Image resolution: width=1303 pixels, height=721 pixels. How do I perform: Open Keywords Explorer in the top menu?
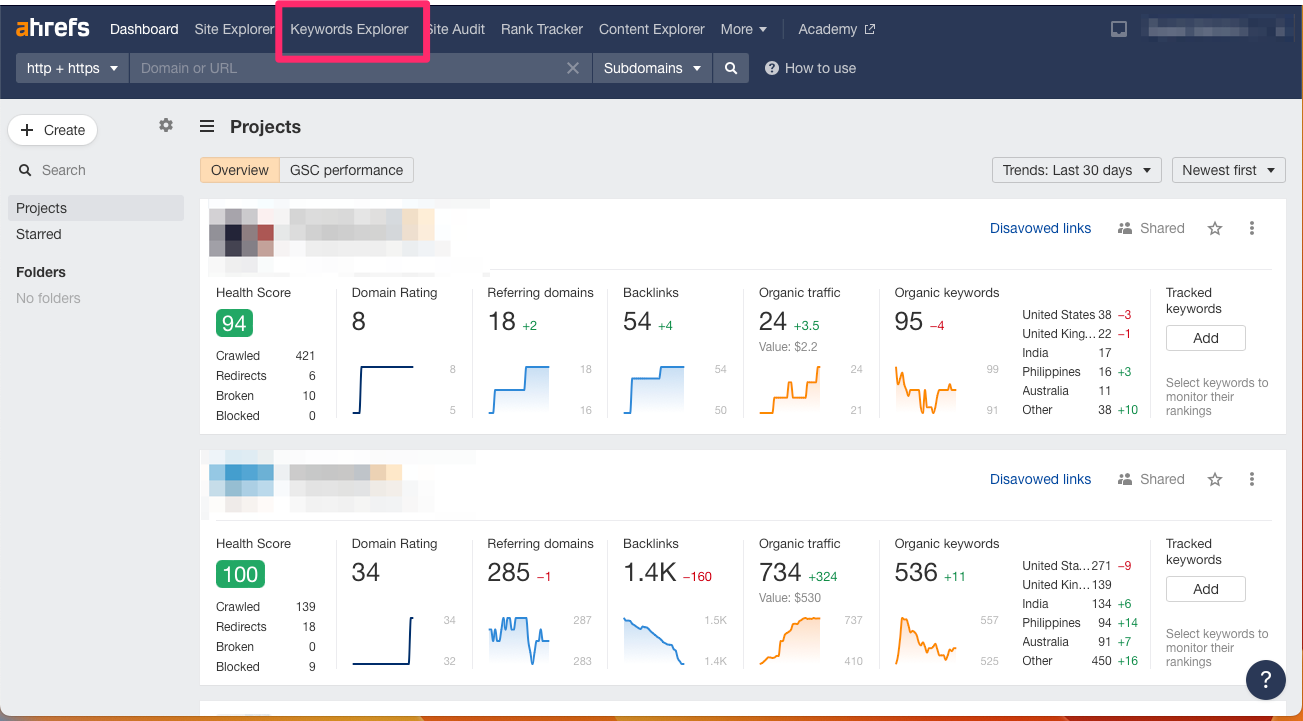click(349, 29)
